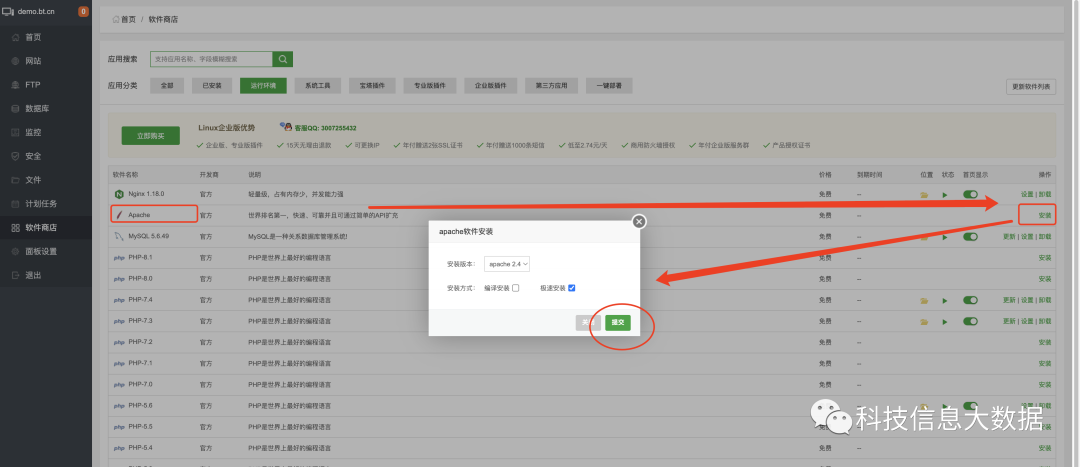The height and width of the screenshot is (467, 1080).
Task: Click 设置 link in Nginx row
Action: (x=1027, y=195)
